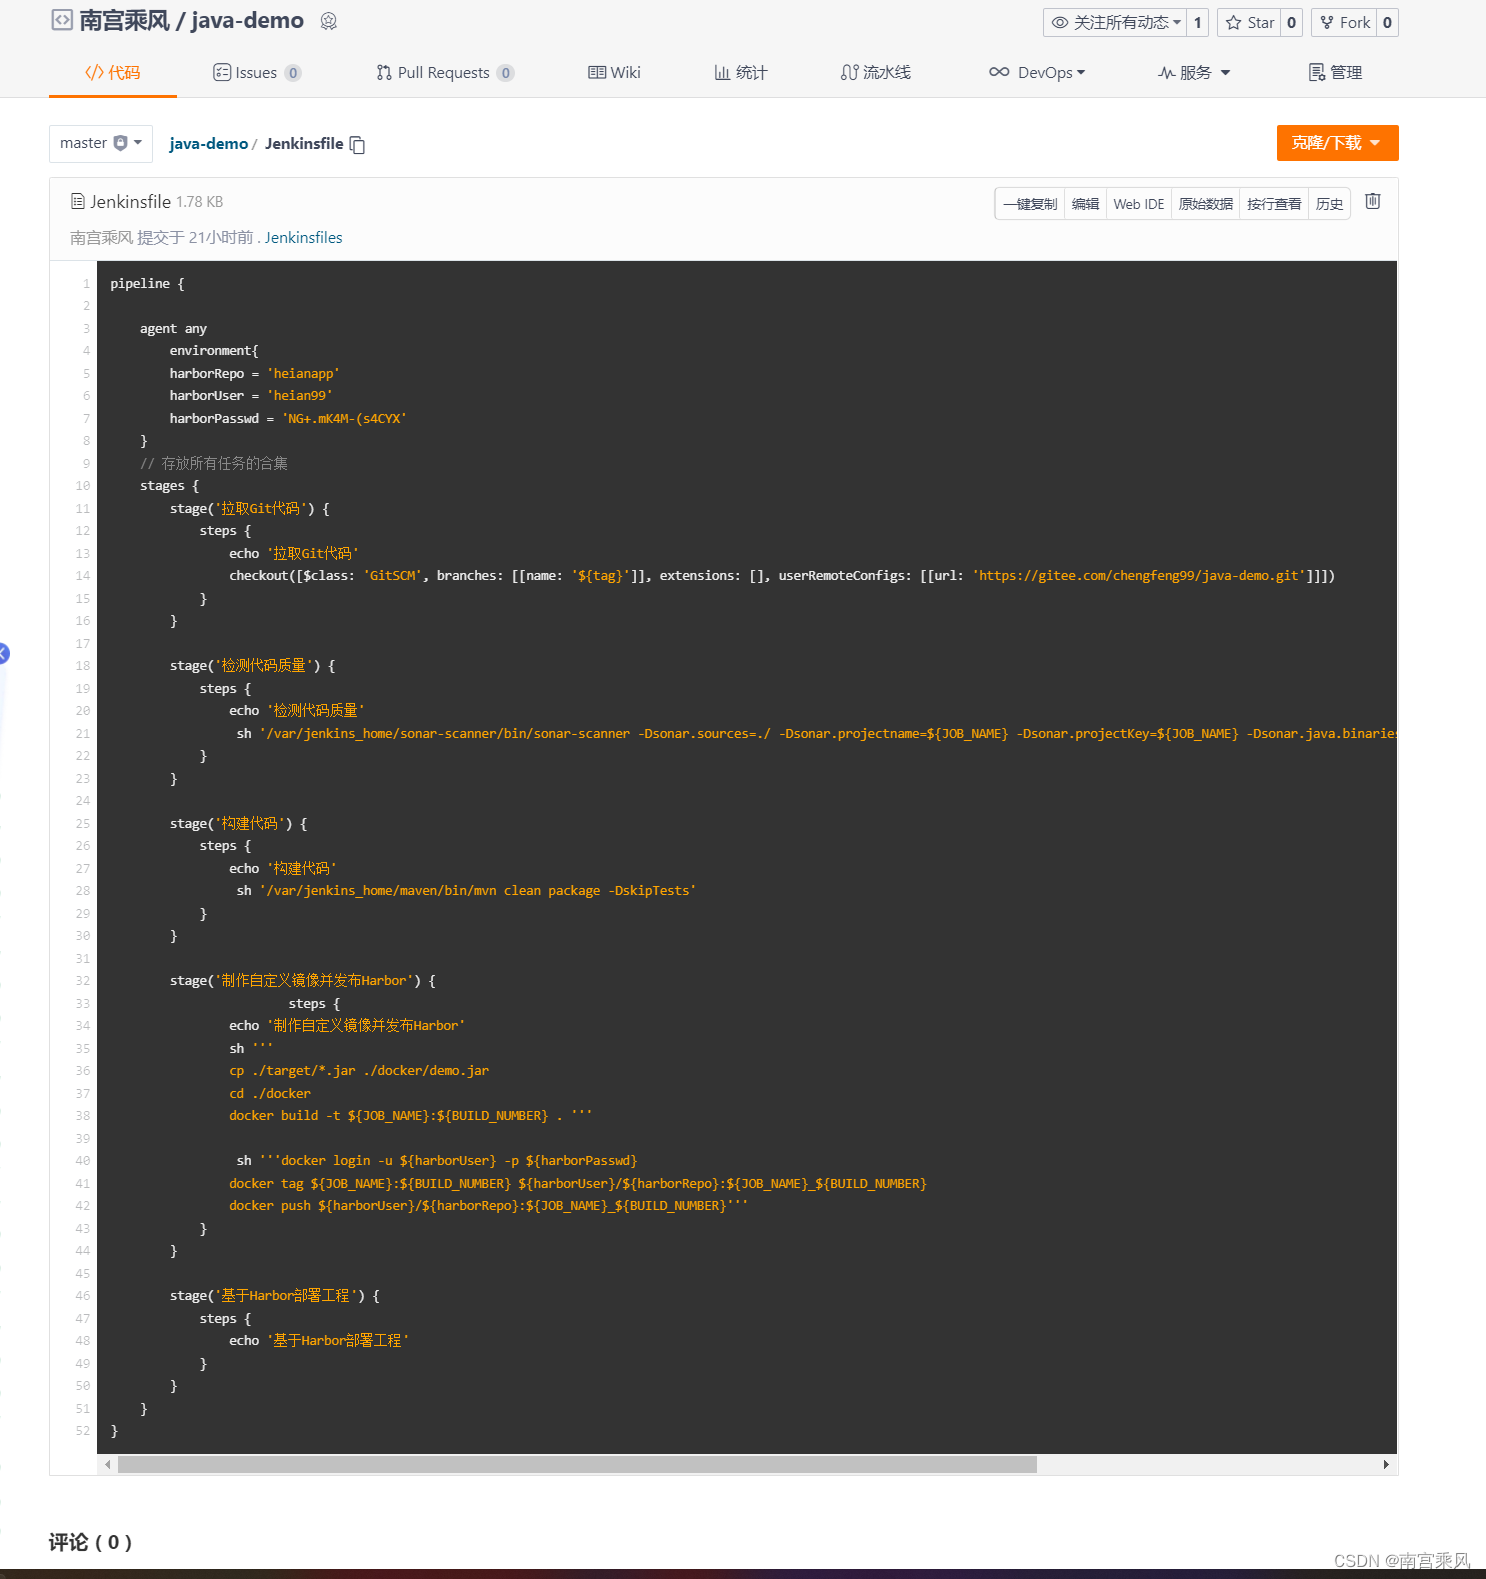Click the watcher count 1

(1198, 22)
